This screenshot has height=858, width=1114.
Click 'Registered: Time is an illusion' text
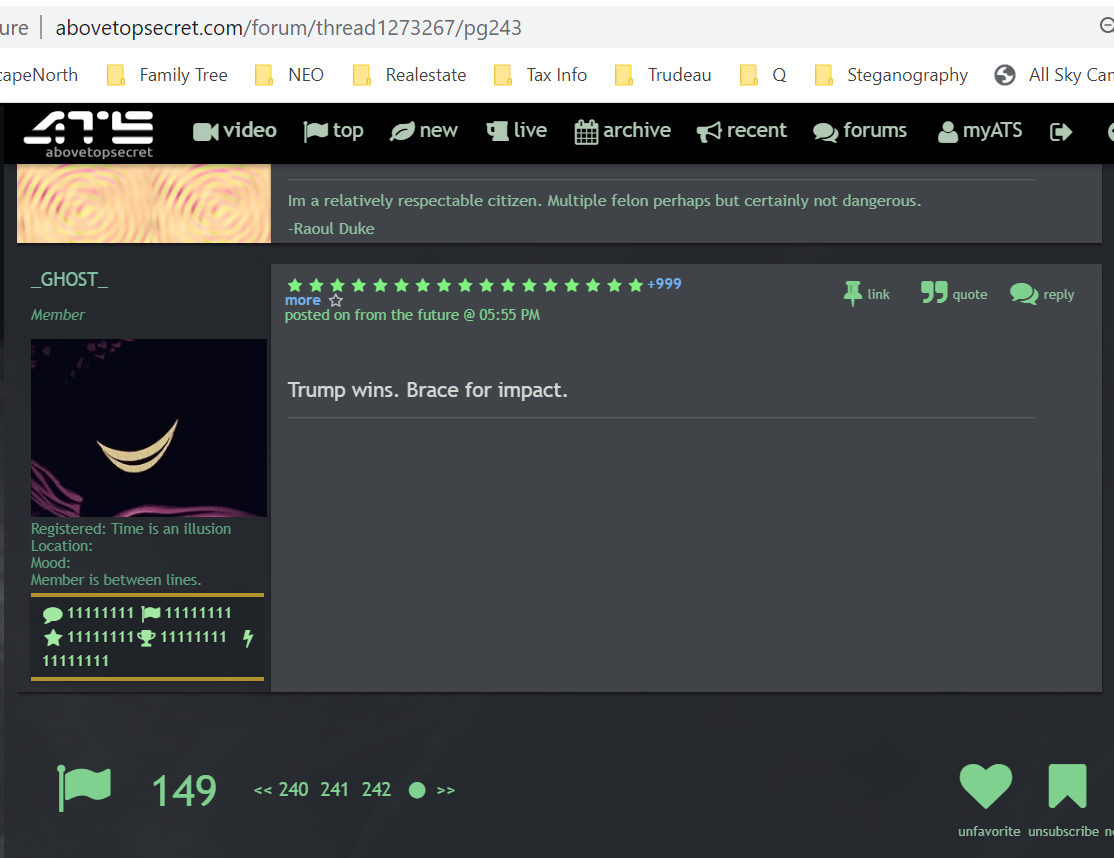[131, 528]
